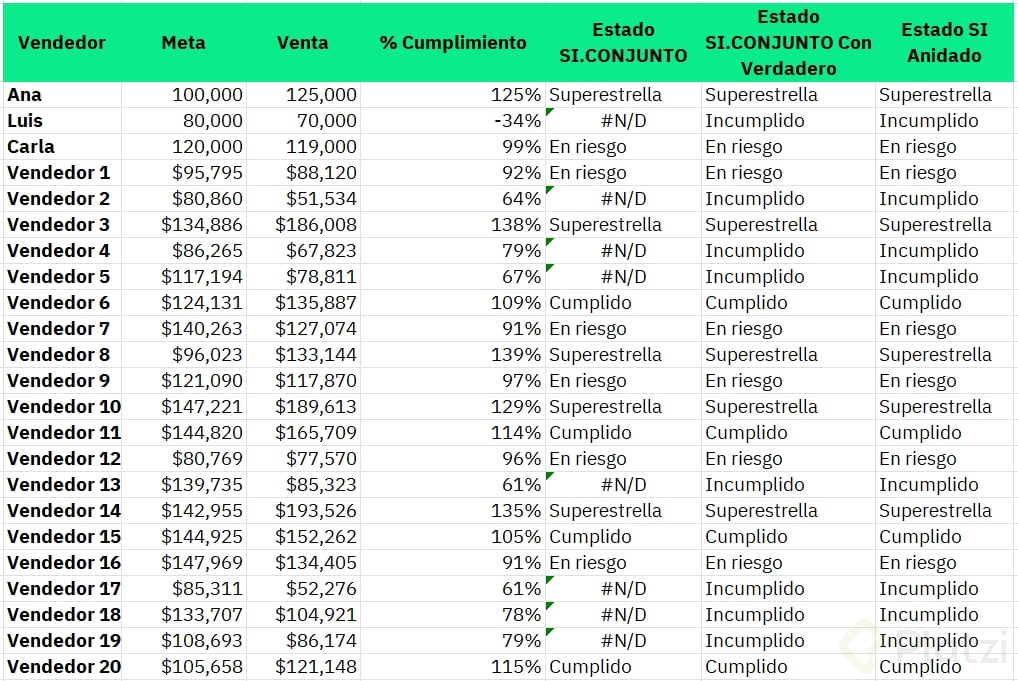Screen dimensions: 1018x681
Task: Click the green error triangle in Luis's row
Action: [550, 114]
